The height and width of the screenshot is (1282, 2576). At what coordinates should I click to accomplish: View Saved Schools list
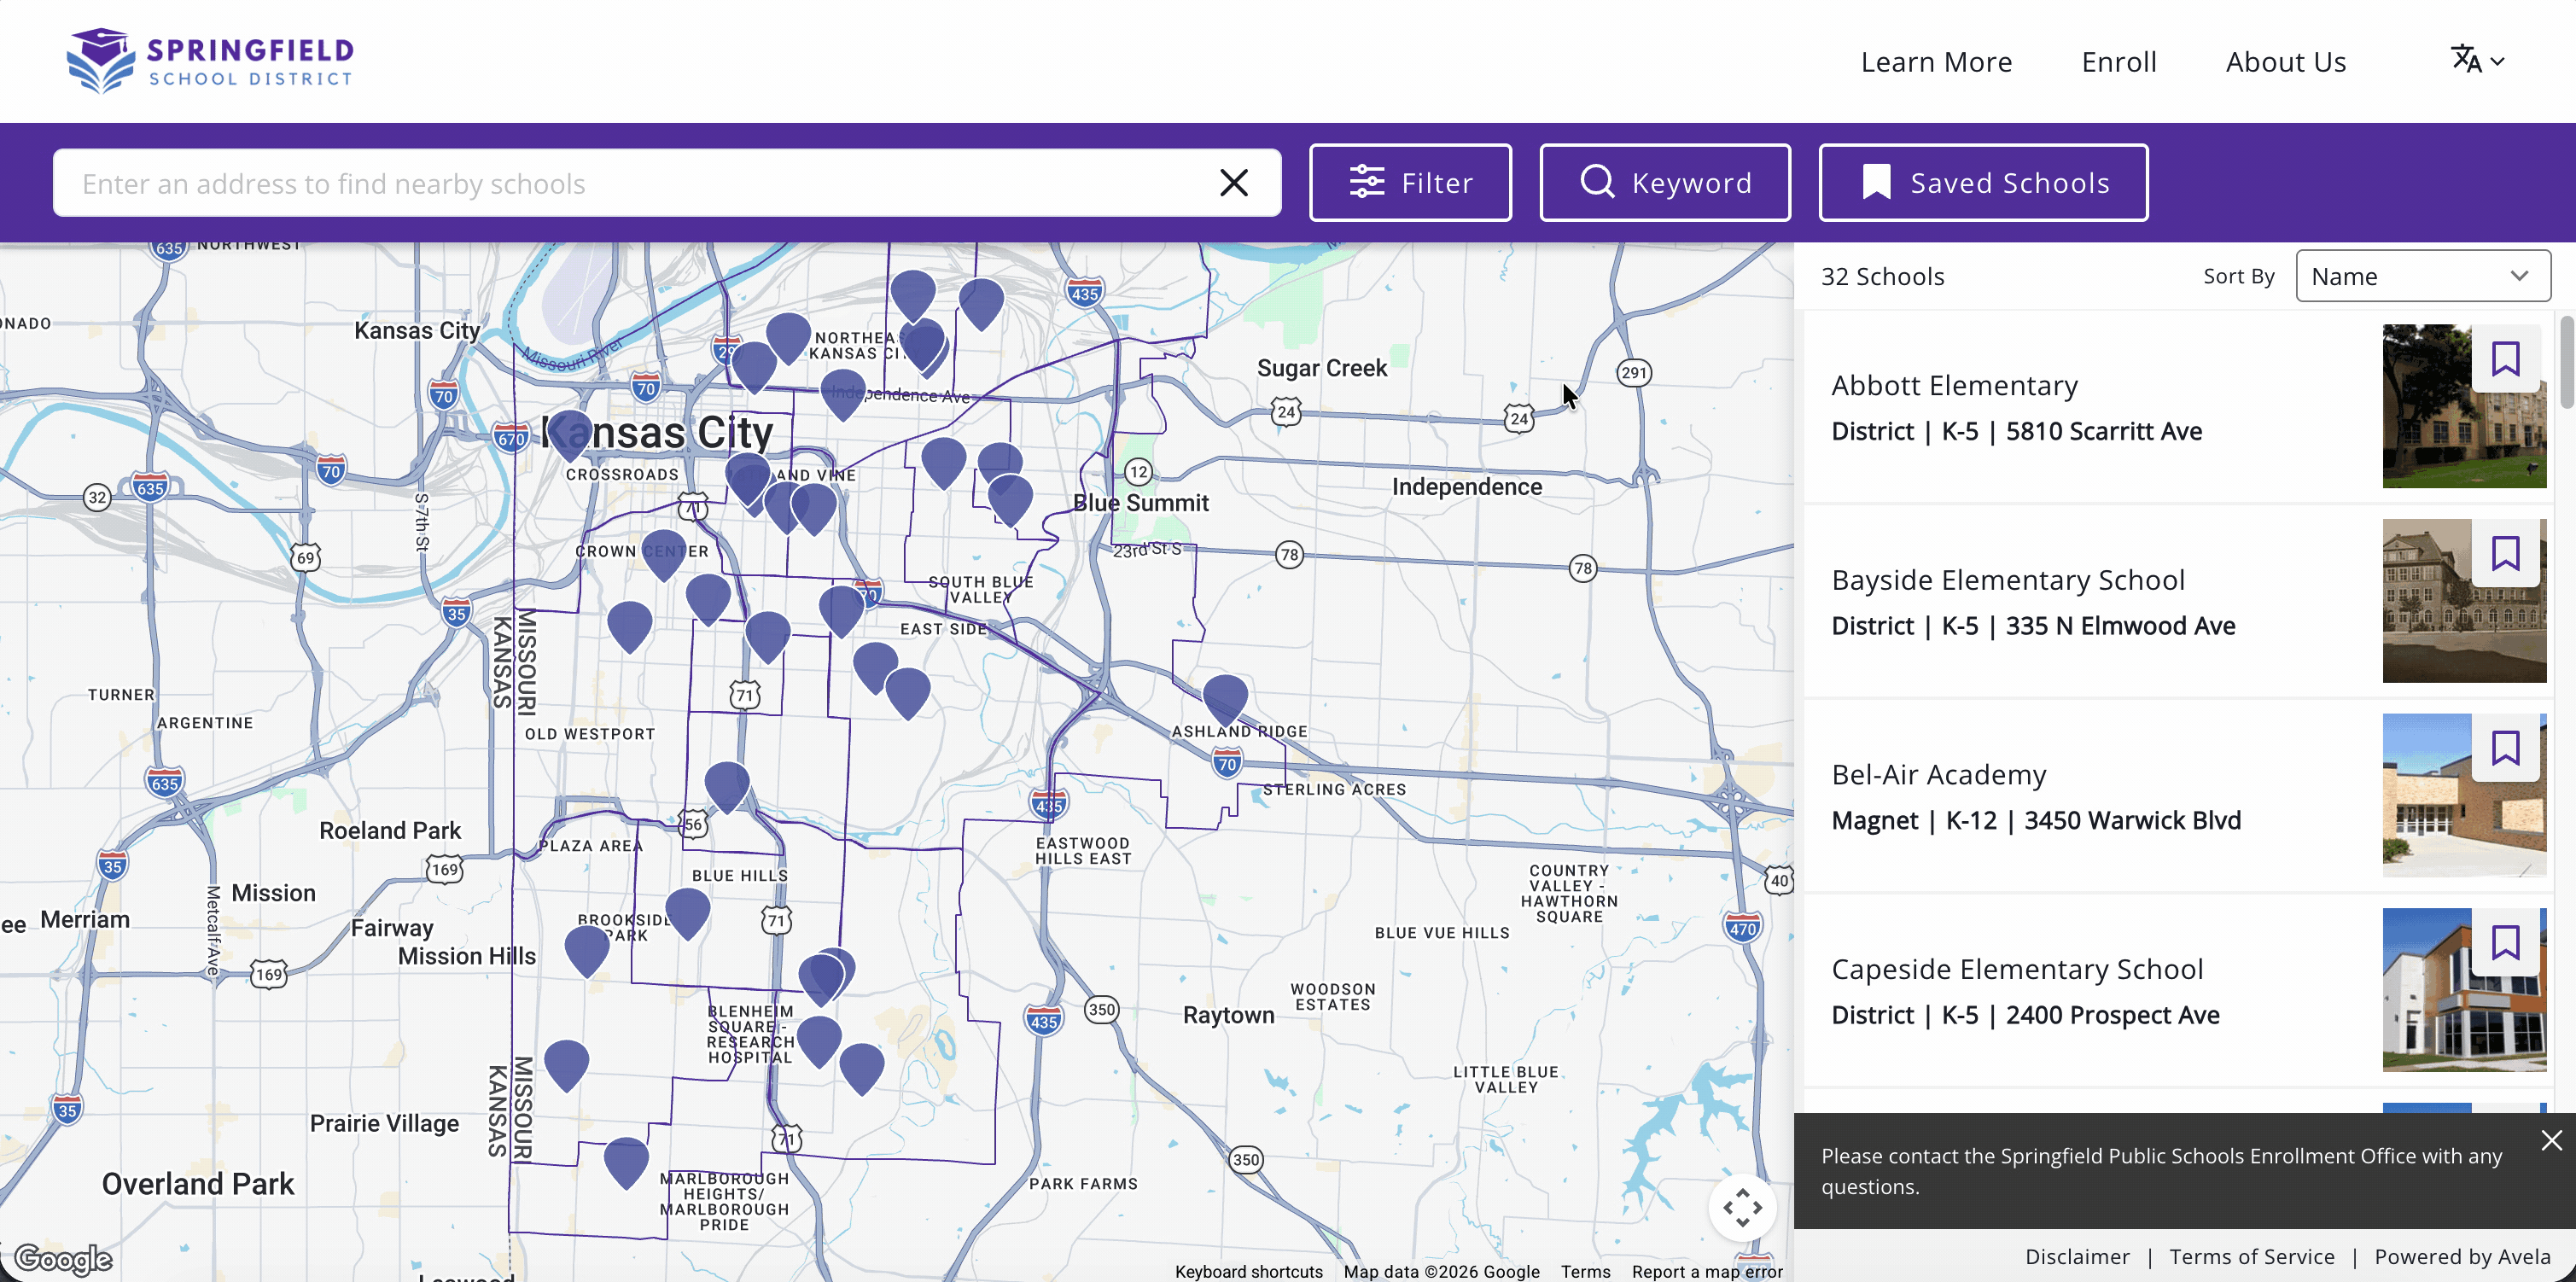[1983, 183]
